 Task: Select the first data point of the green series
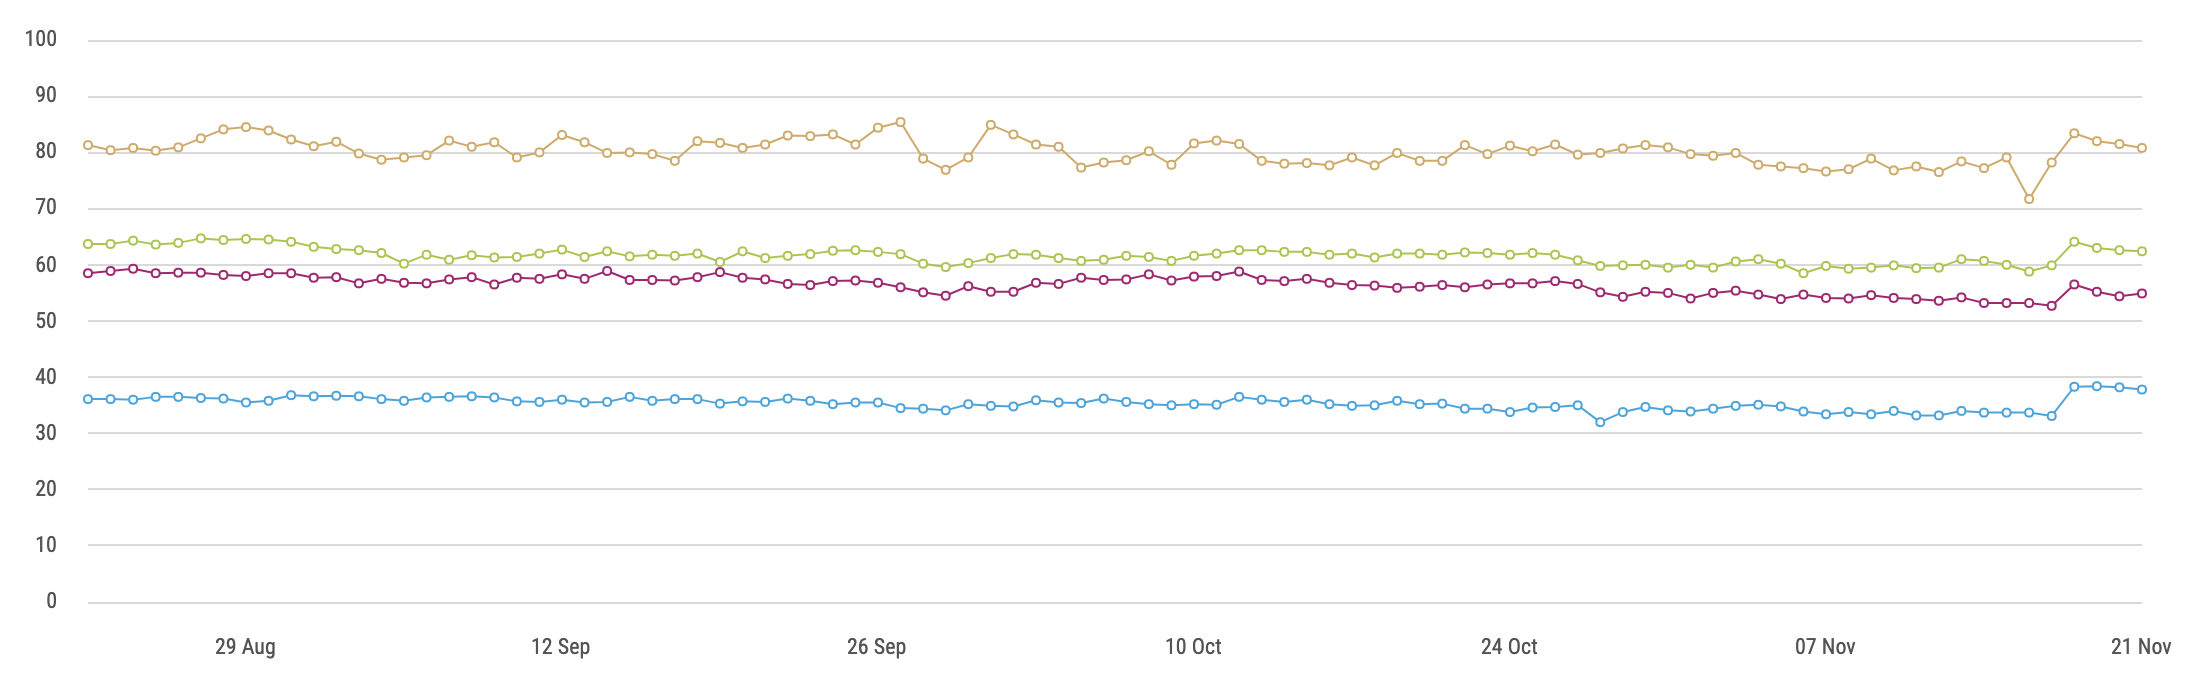point(88,244)
